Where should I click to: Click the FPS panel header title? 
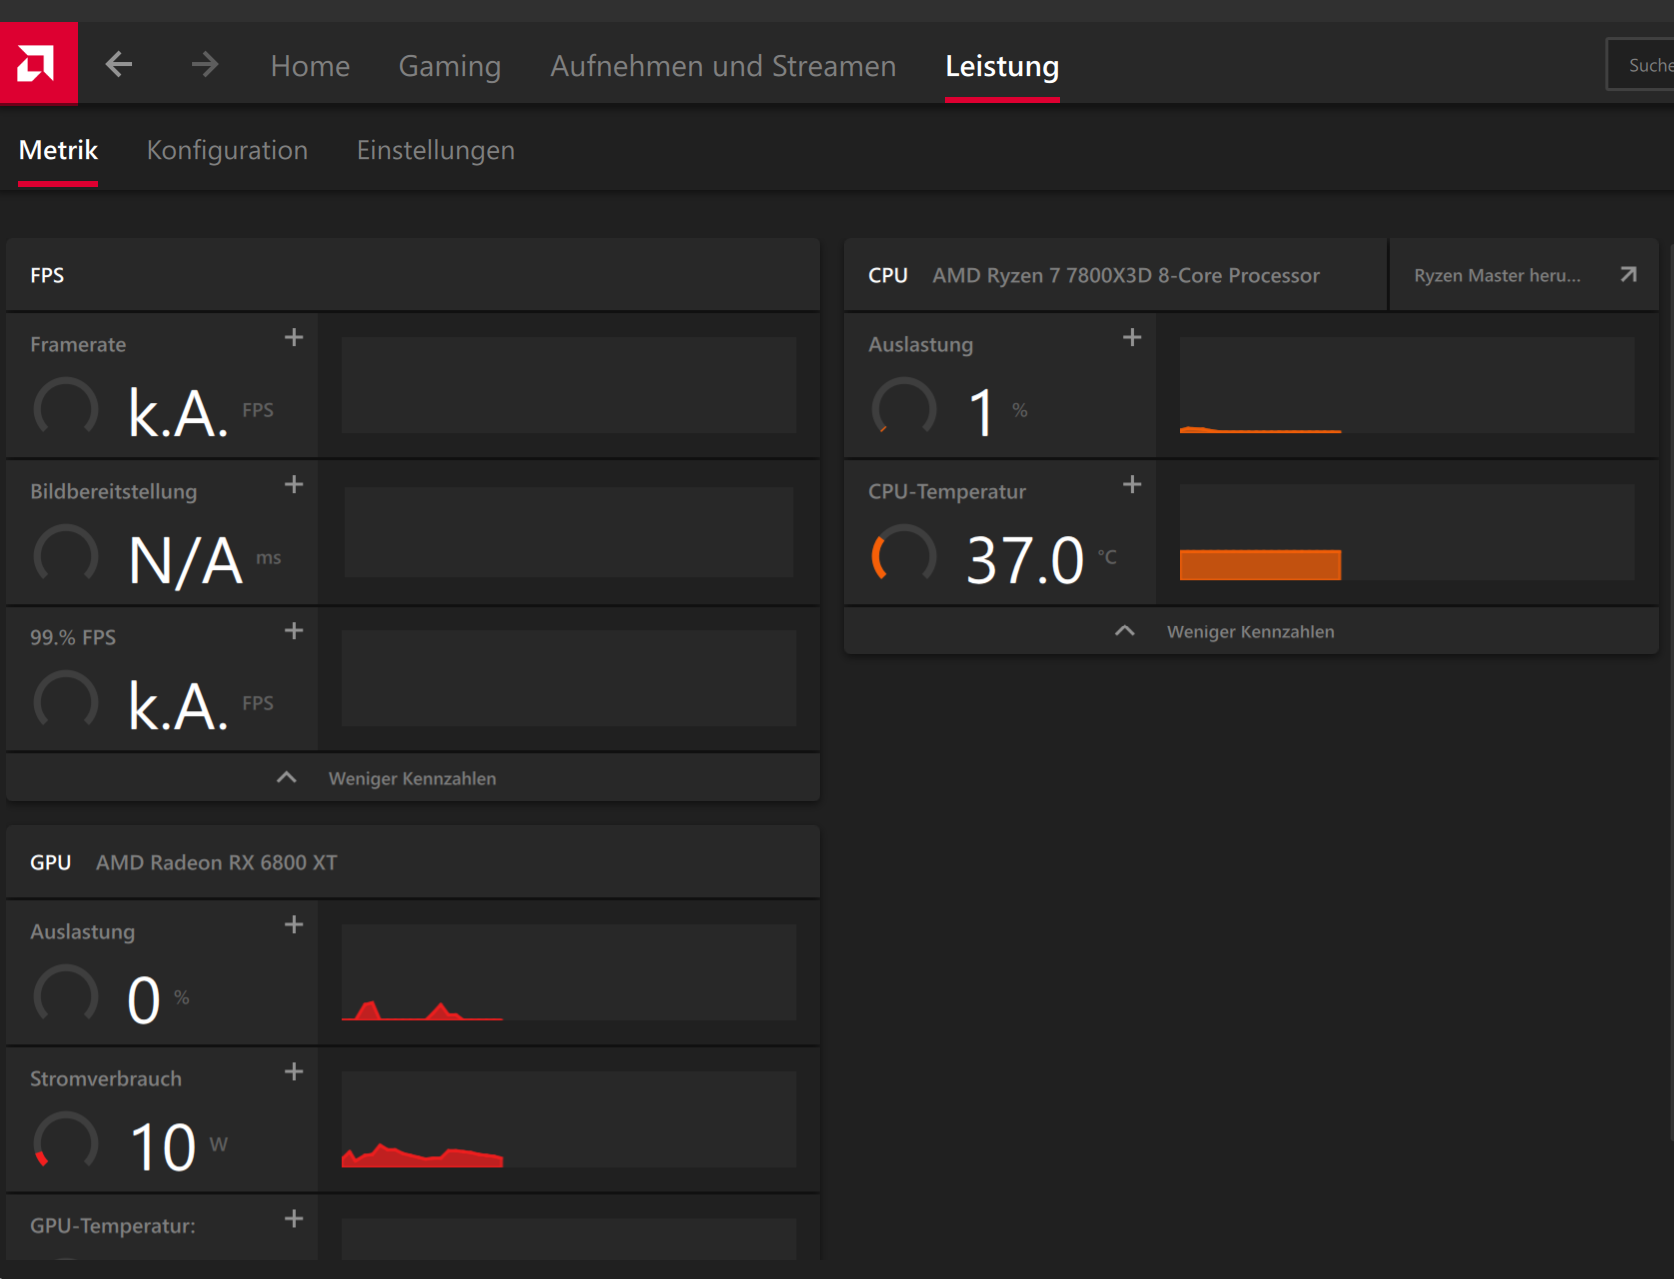click(x=47, y=275)
